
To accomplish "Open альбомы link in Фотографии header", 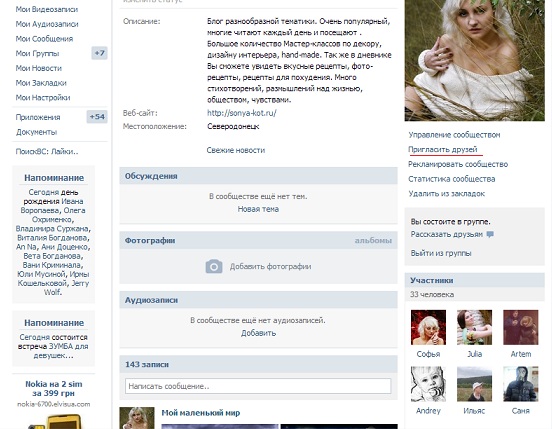I will tap(373, 240).
